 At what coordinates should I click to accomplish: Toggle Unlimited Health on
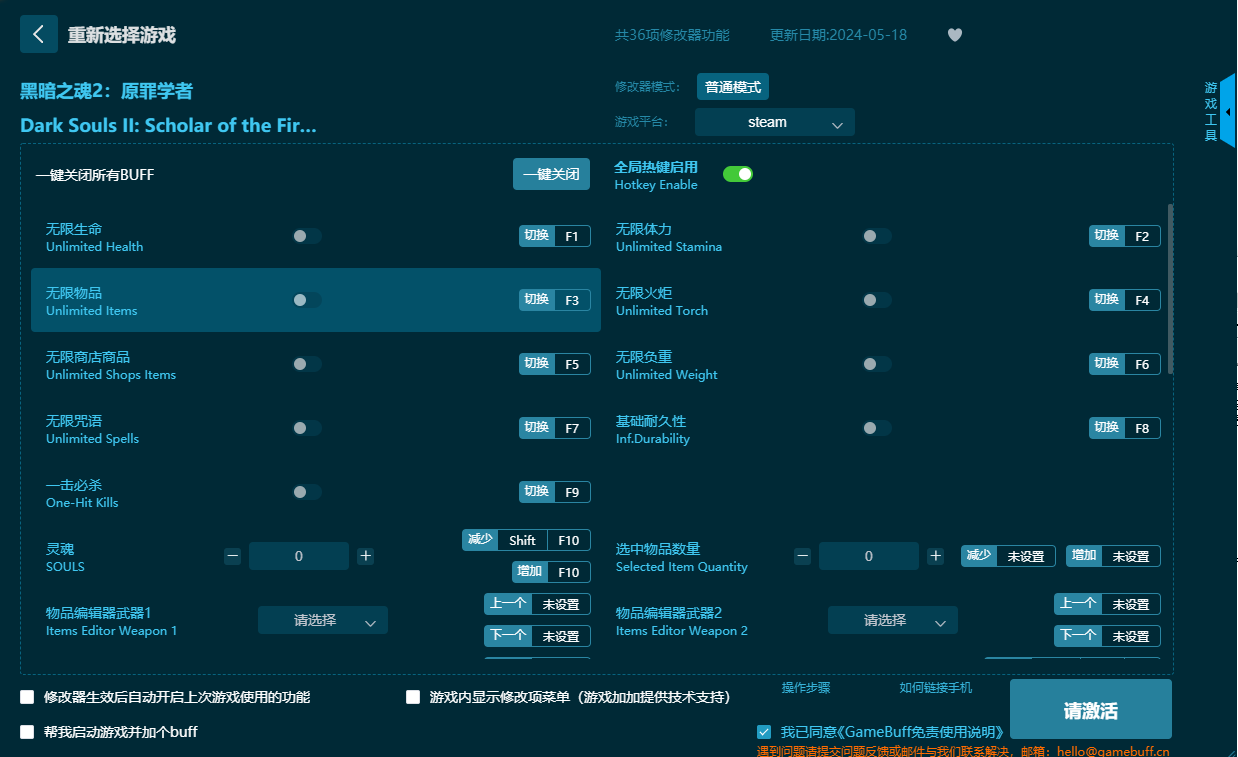point(306,235)
